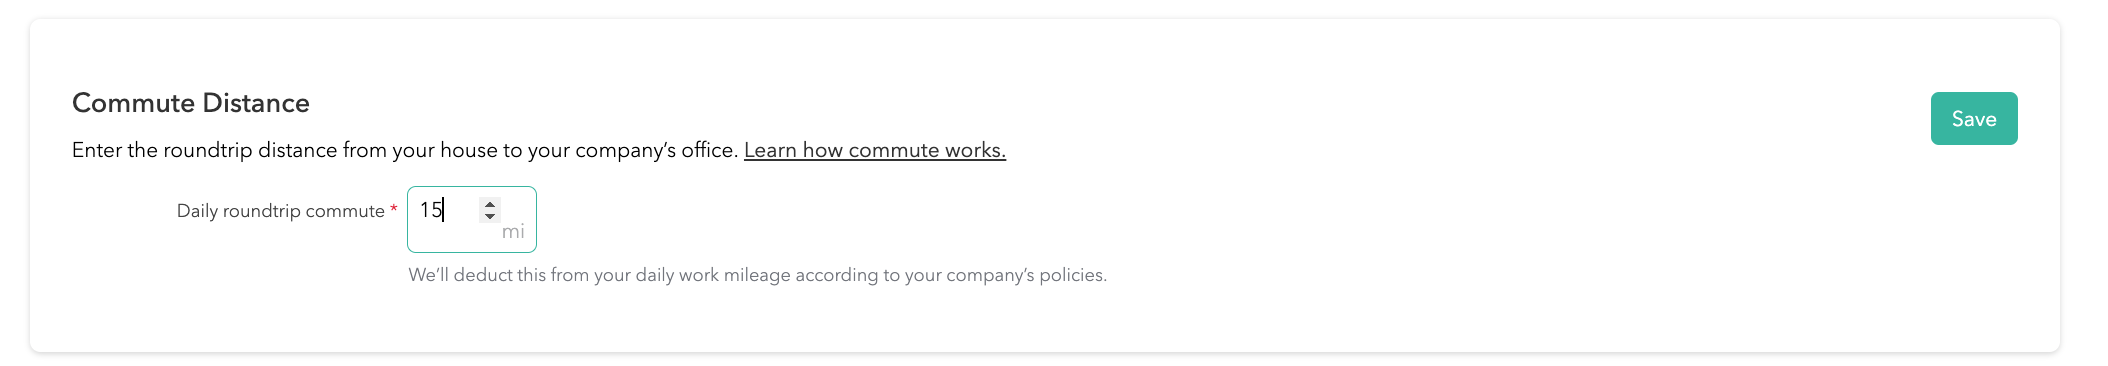Place the cursor on the value 15
The width and height of the screenshot is (2108, 366).
tap(431, 210)
